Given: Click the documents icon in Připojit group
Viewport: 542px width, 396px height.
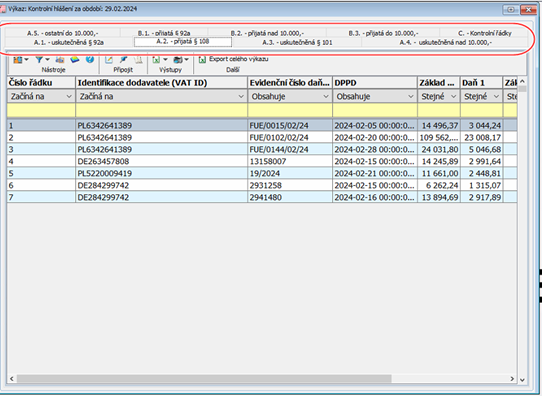Looking at the screenshot, I should (138, 60).
